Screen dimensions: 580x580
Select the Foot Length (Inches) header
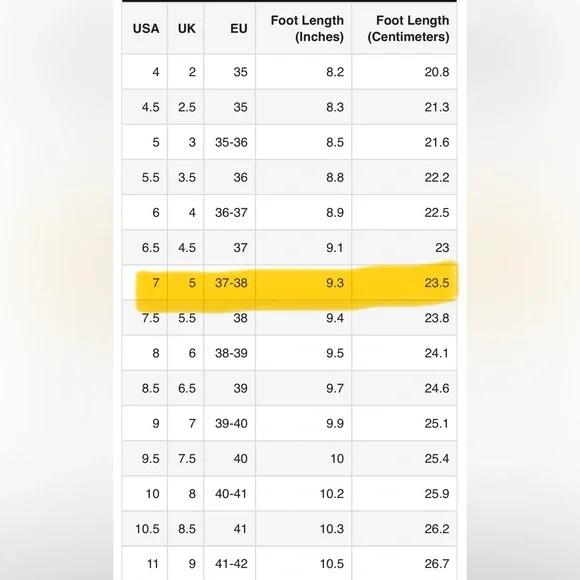pos(307,28)
